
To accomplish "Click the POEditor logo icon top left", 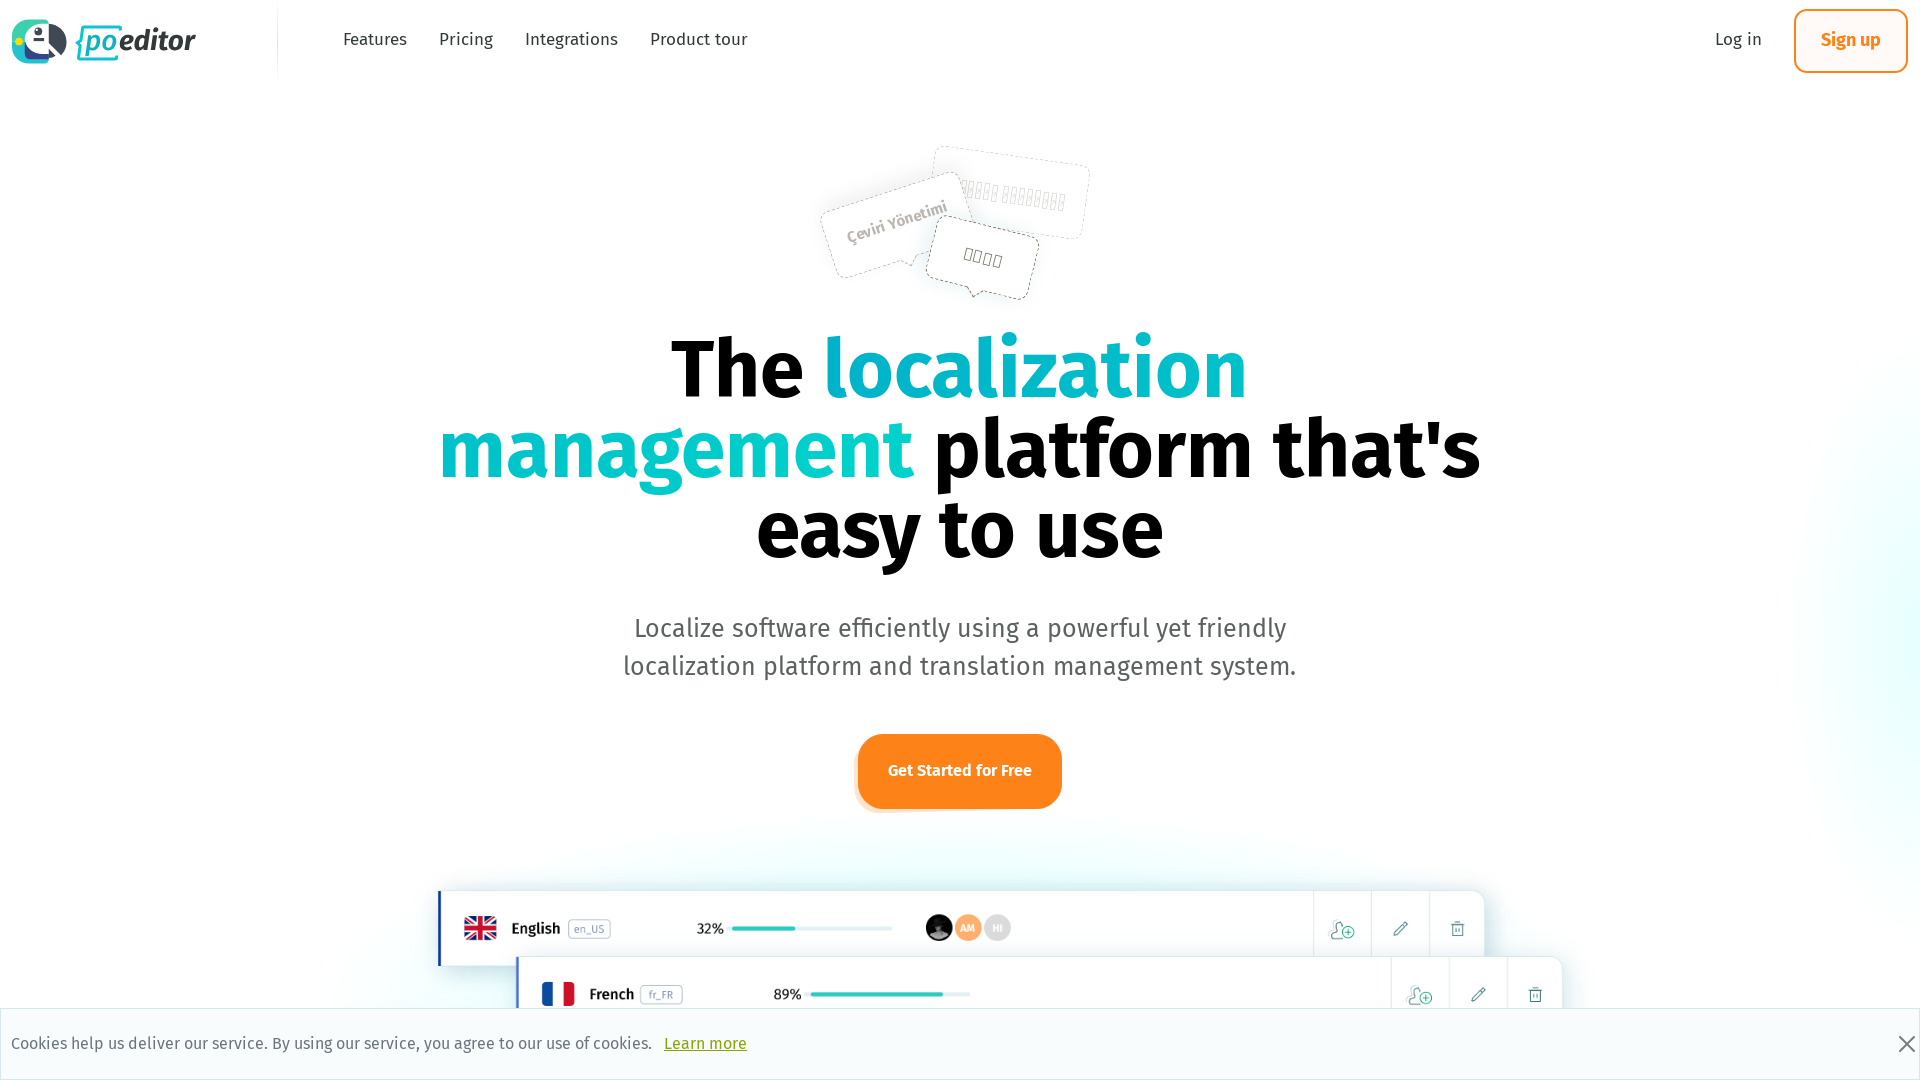I will 38,41.
